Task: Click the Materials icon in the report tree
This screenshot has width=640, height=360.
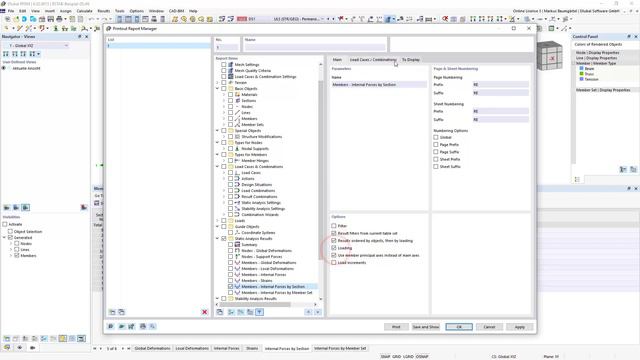Action: (237, 94)
